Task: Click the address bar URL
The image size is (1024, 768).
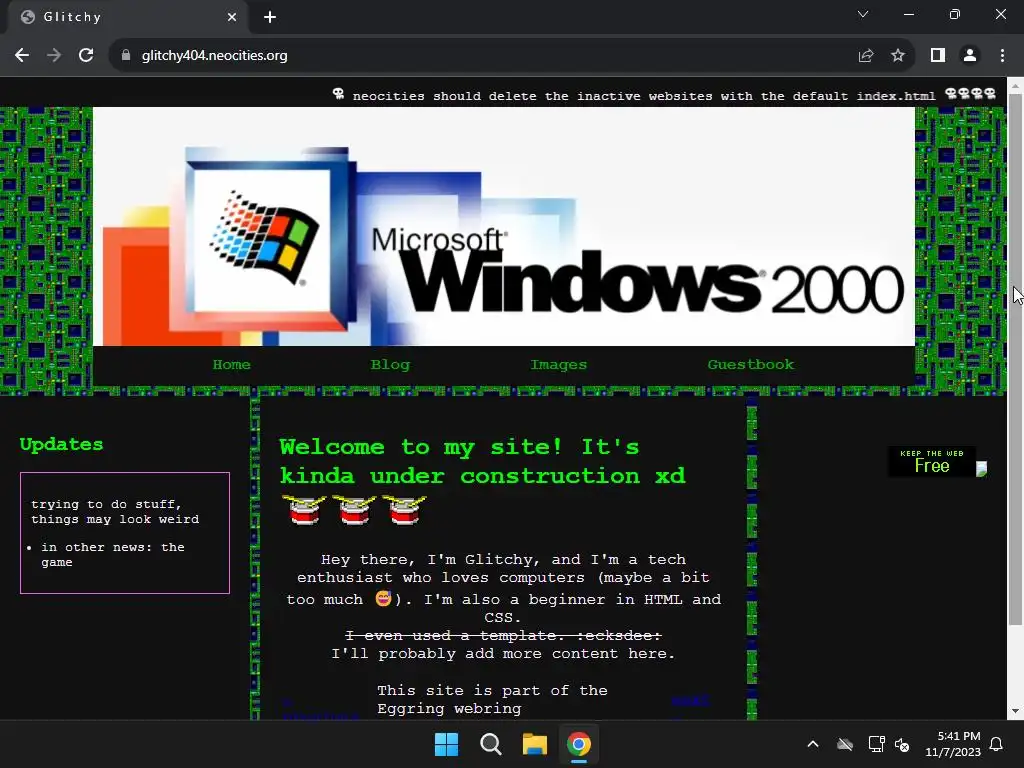Action: (214, 56)
